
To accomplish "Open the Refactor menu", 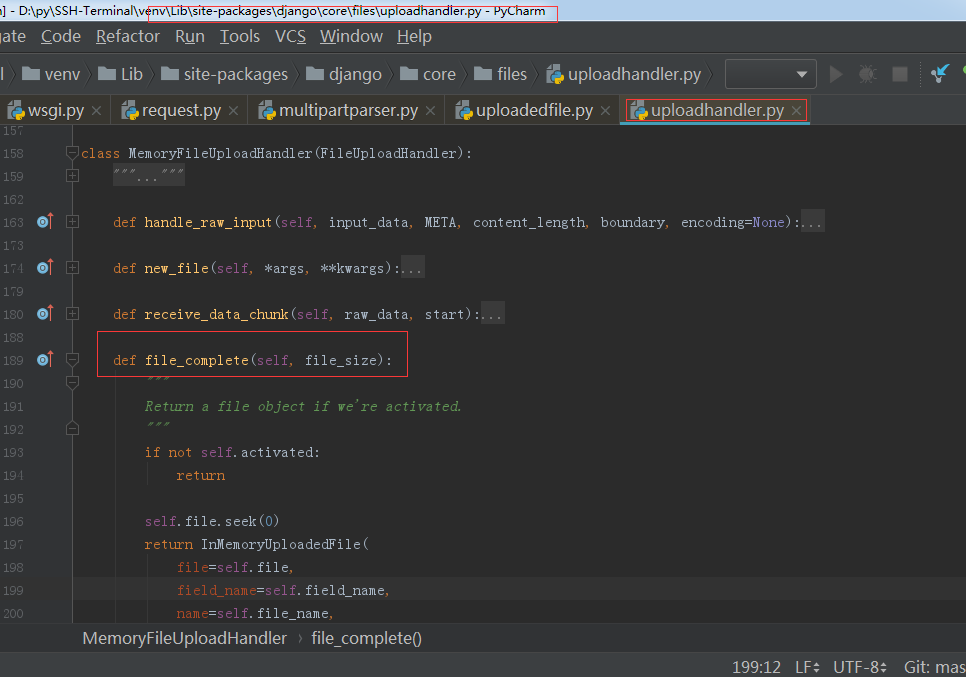I will [x=128, y=37].
